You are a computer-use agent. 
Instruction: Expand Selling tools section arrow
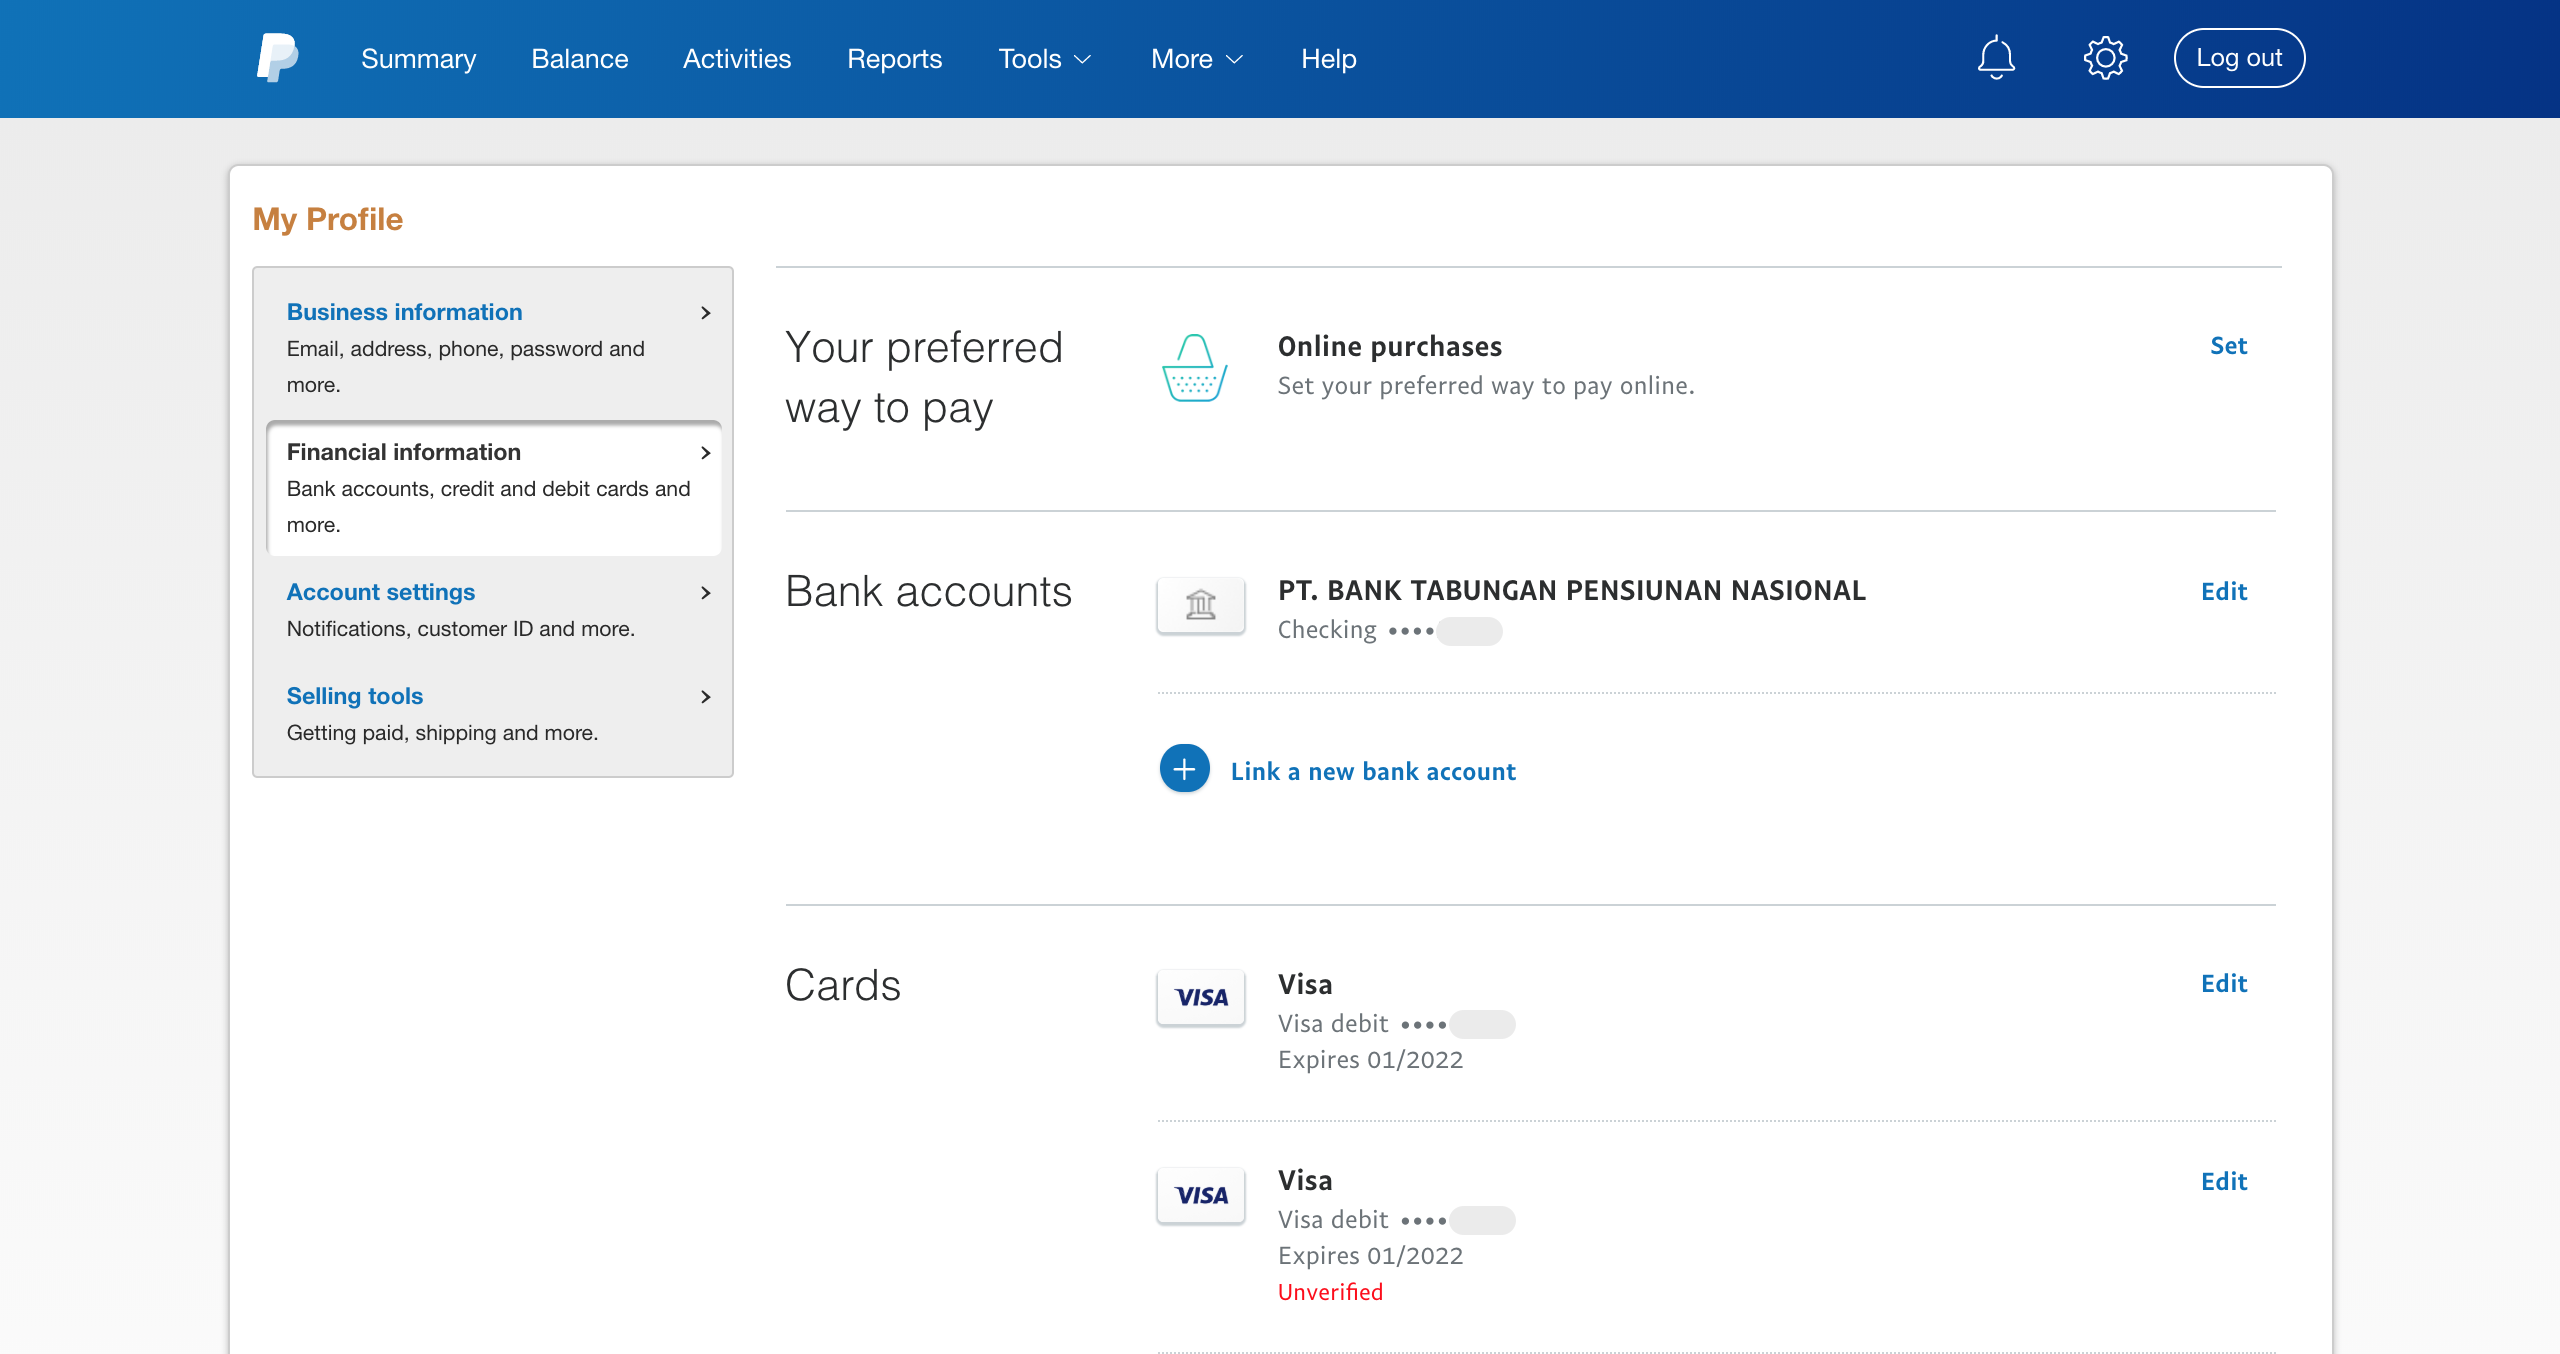(705, 697)
